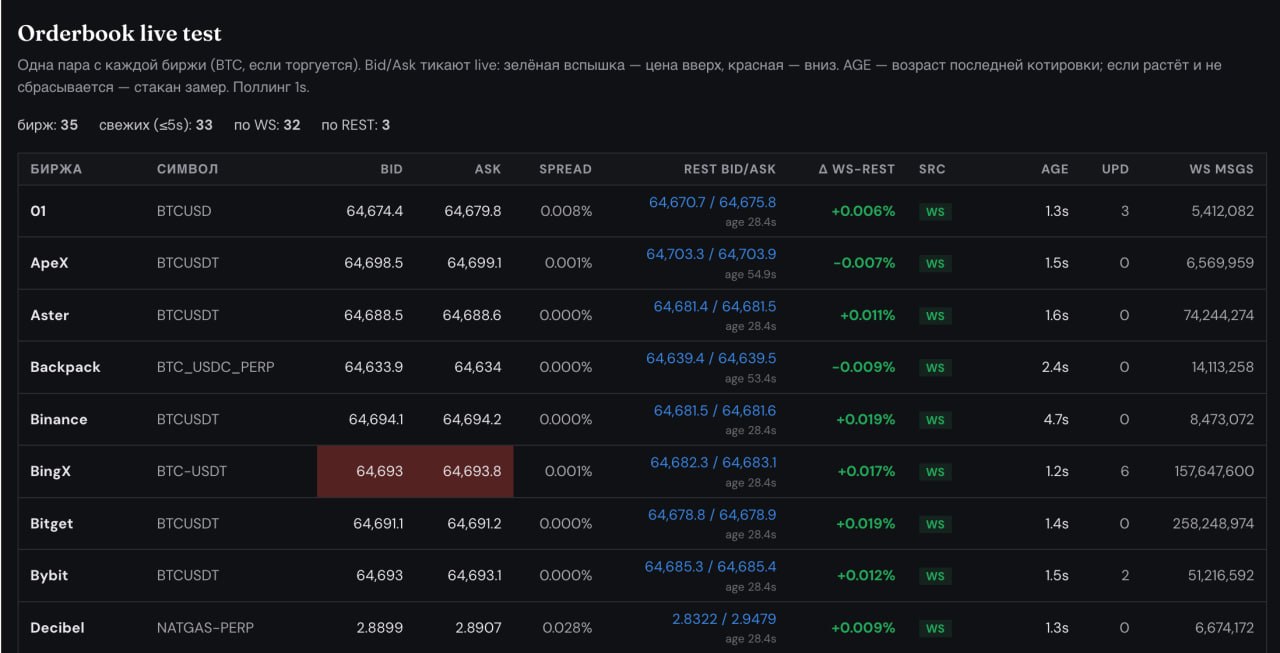Screen dimensions: 1280x653
Task: Click O1 REST quote 64,670.7 / 64,675.8
Action: (712, 202)
